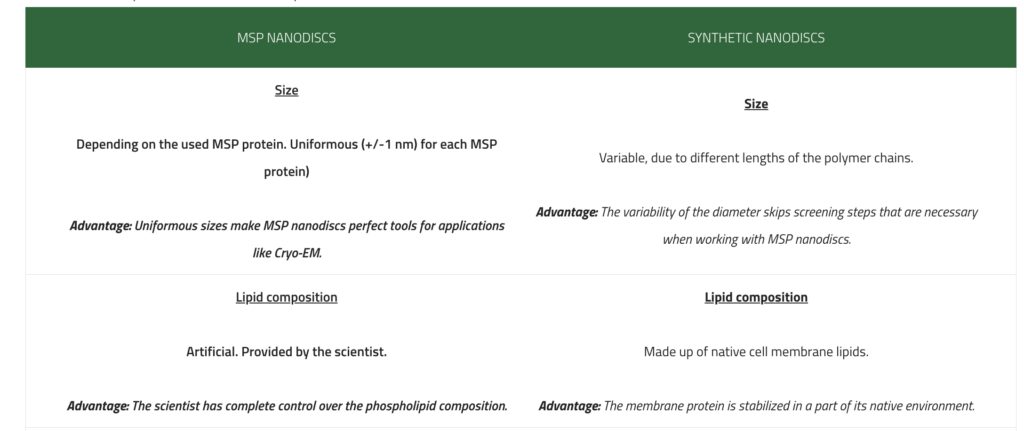1024x431 pixels.
Task: Click the text 'Depending on the used MSP protein'
Action: (216, 144)
